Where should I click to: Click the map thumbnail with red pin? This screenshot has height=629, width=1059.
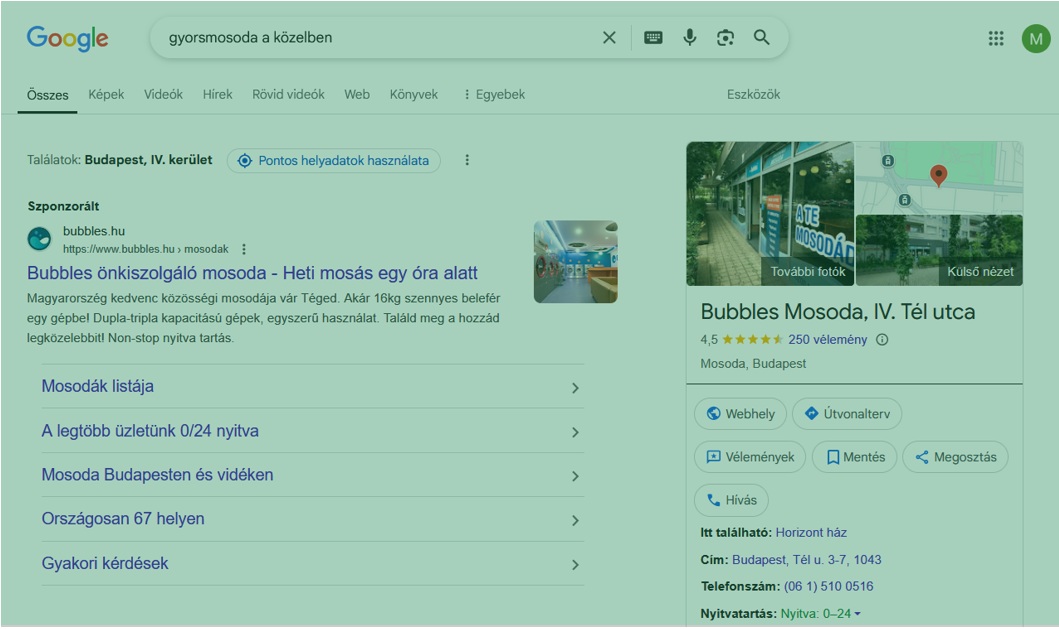[x=938, y=177]
